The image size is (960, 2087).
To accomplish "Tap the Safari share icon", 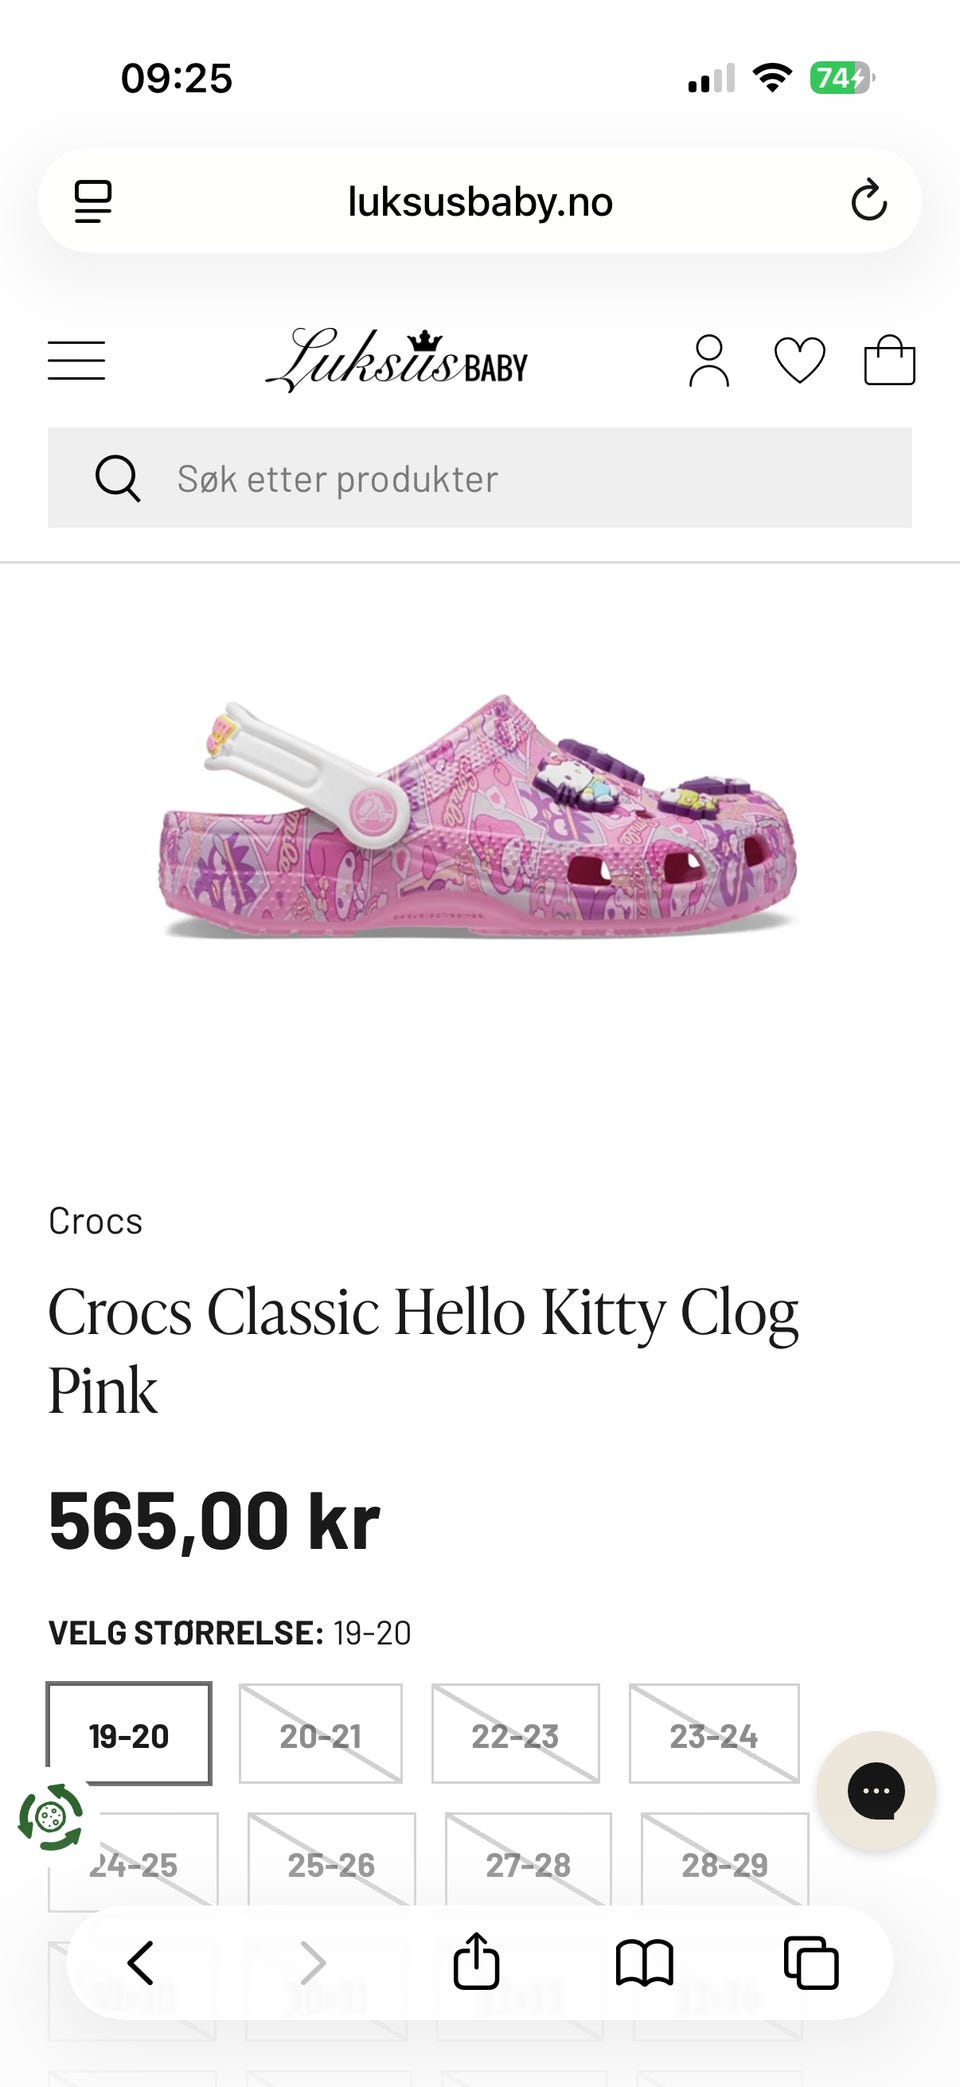I will point(476,1960).
